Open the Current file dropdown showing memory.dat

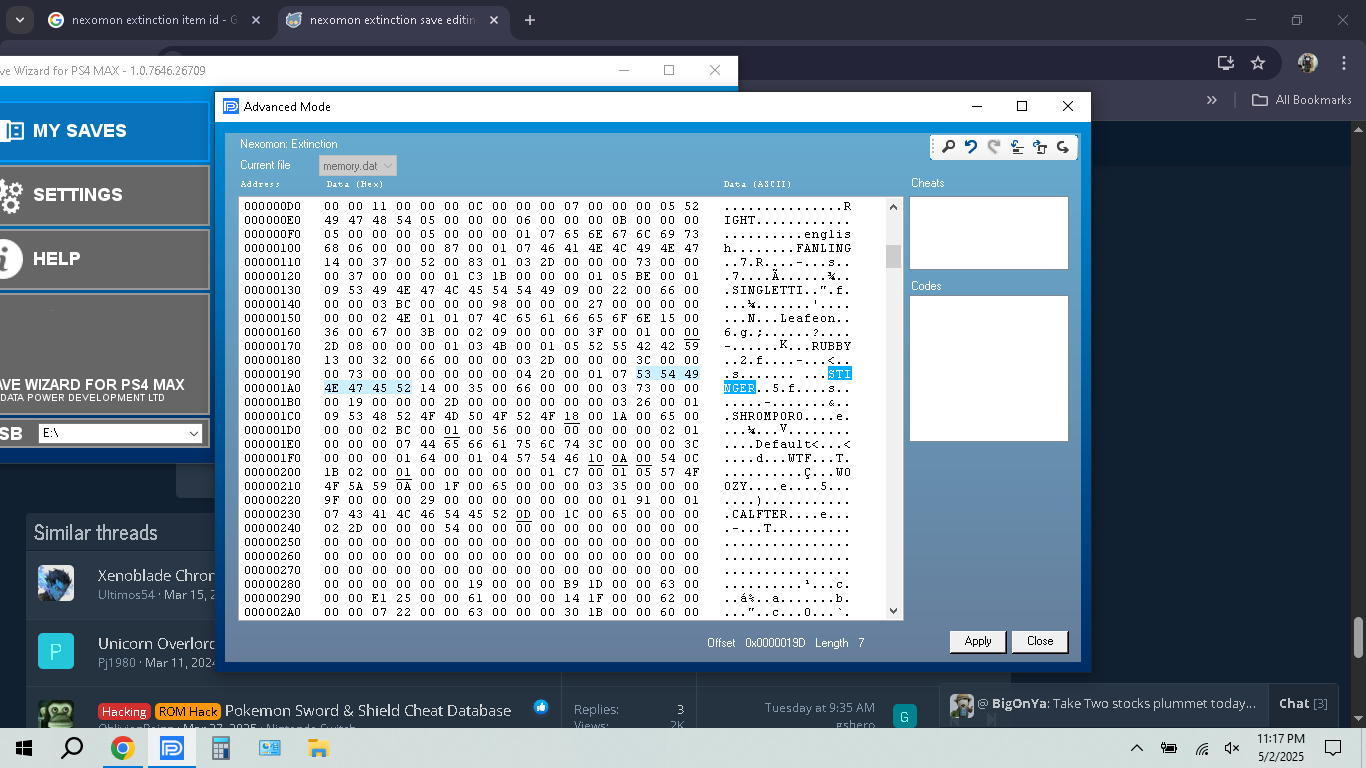pos(358,165)
